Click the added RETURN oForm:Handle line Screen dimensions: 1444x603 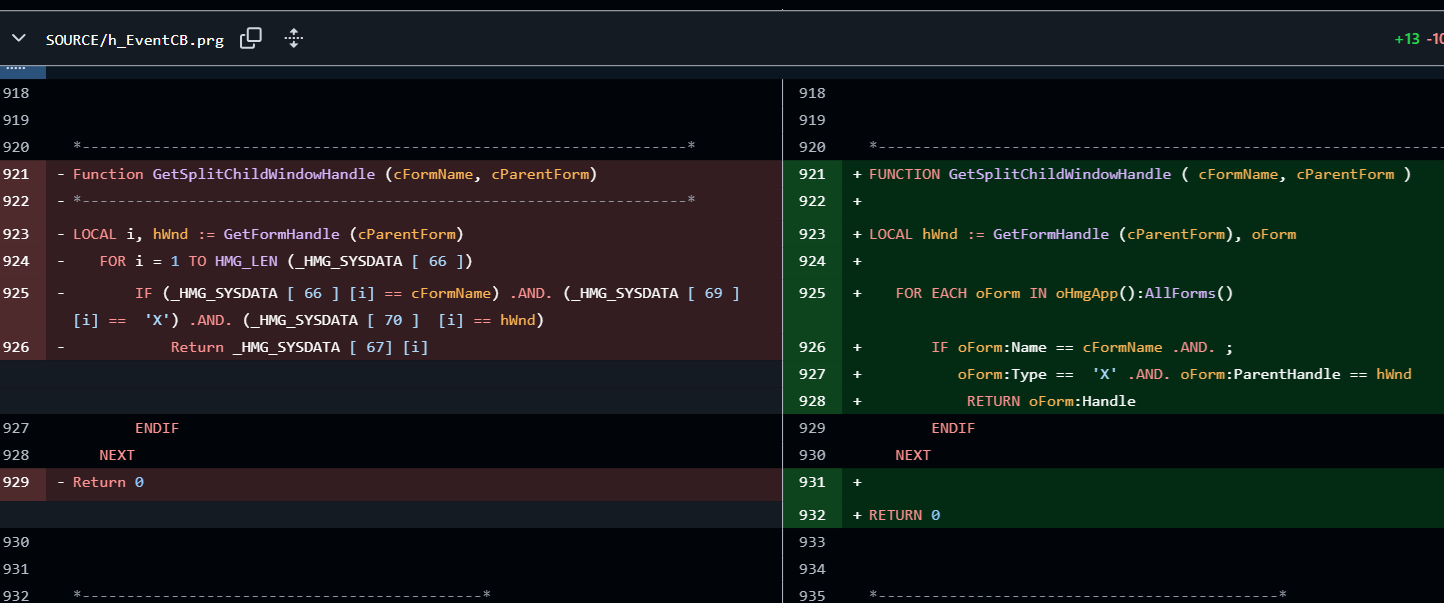[x=1050, y=401]
